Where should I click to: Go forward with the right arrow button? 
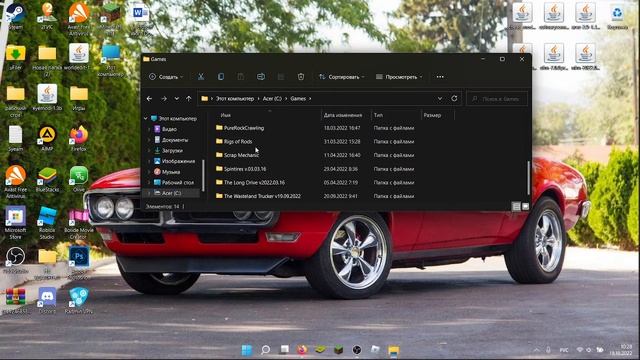click(164, 99)
